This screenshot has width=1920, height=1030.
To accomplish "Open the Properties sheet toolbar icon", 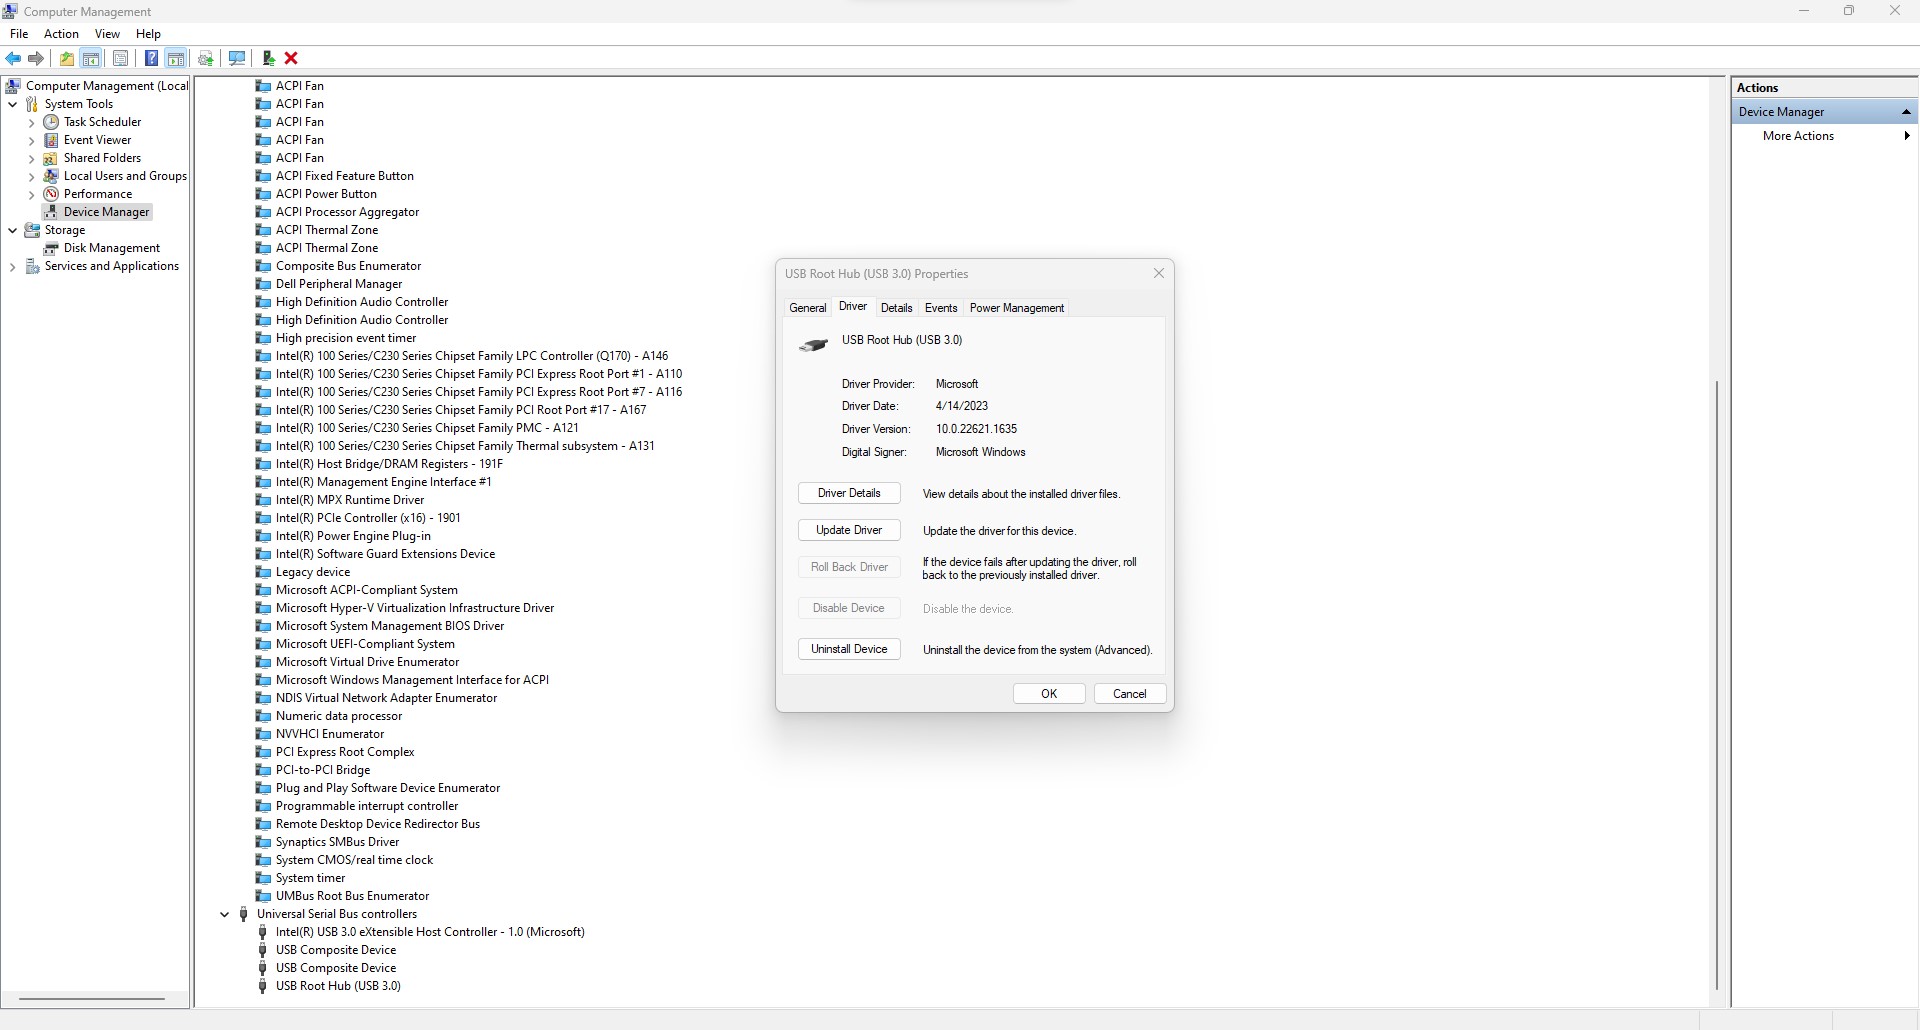I will (120, 58).
